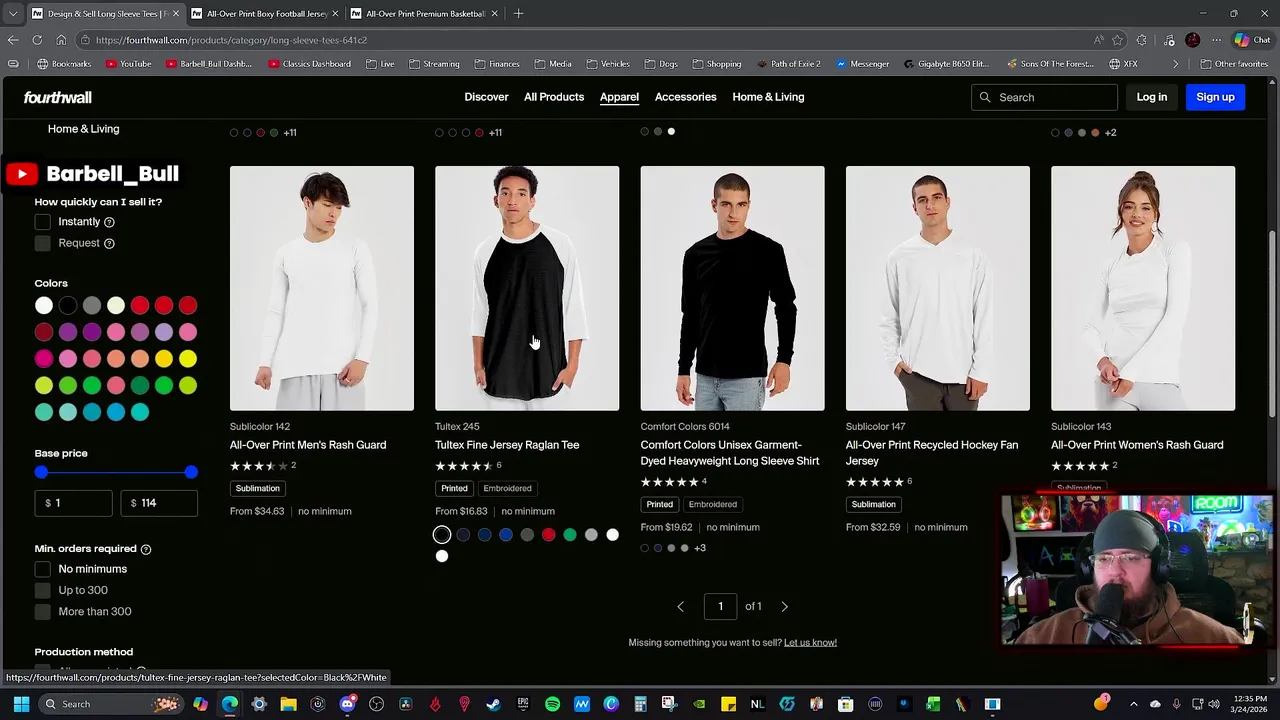
Task: Open the Dogs bookmarks folder
Action: (x=661, y=64)
